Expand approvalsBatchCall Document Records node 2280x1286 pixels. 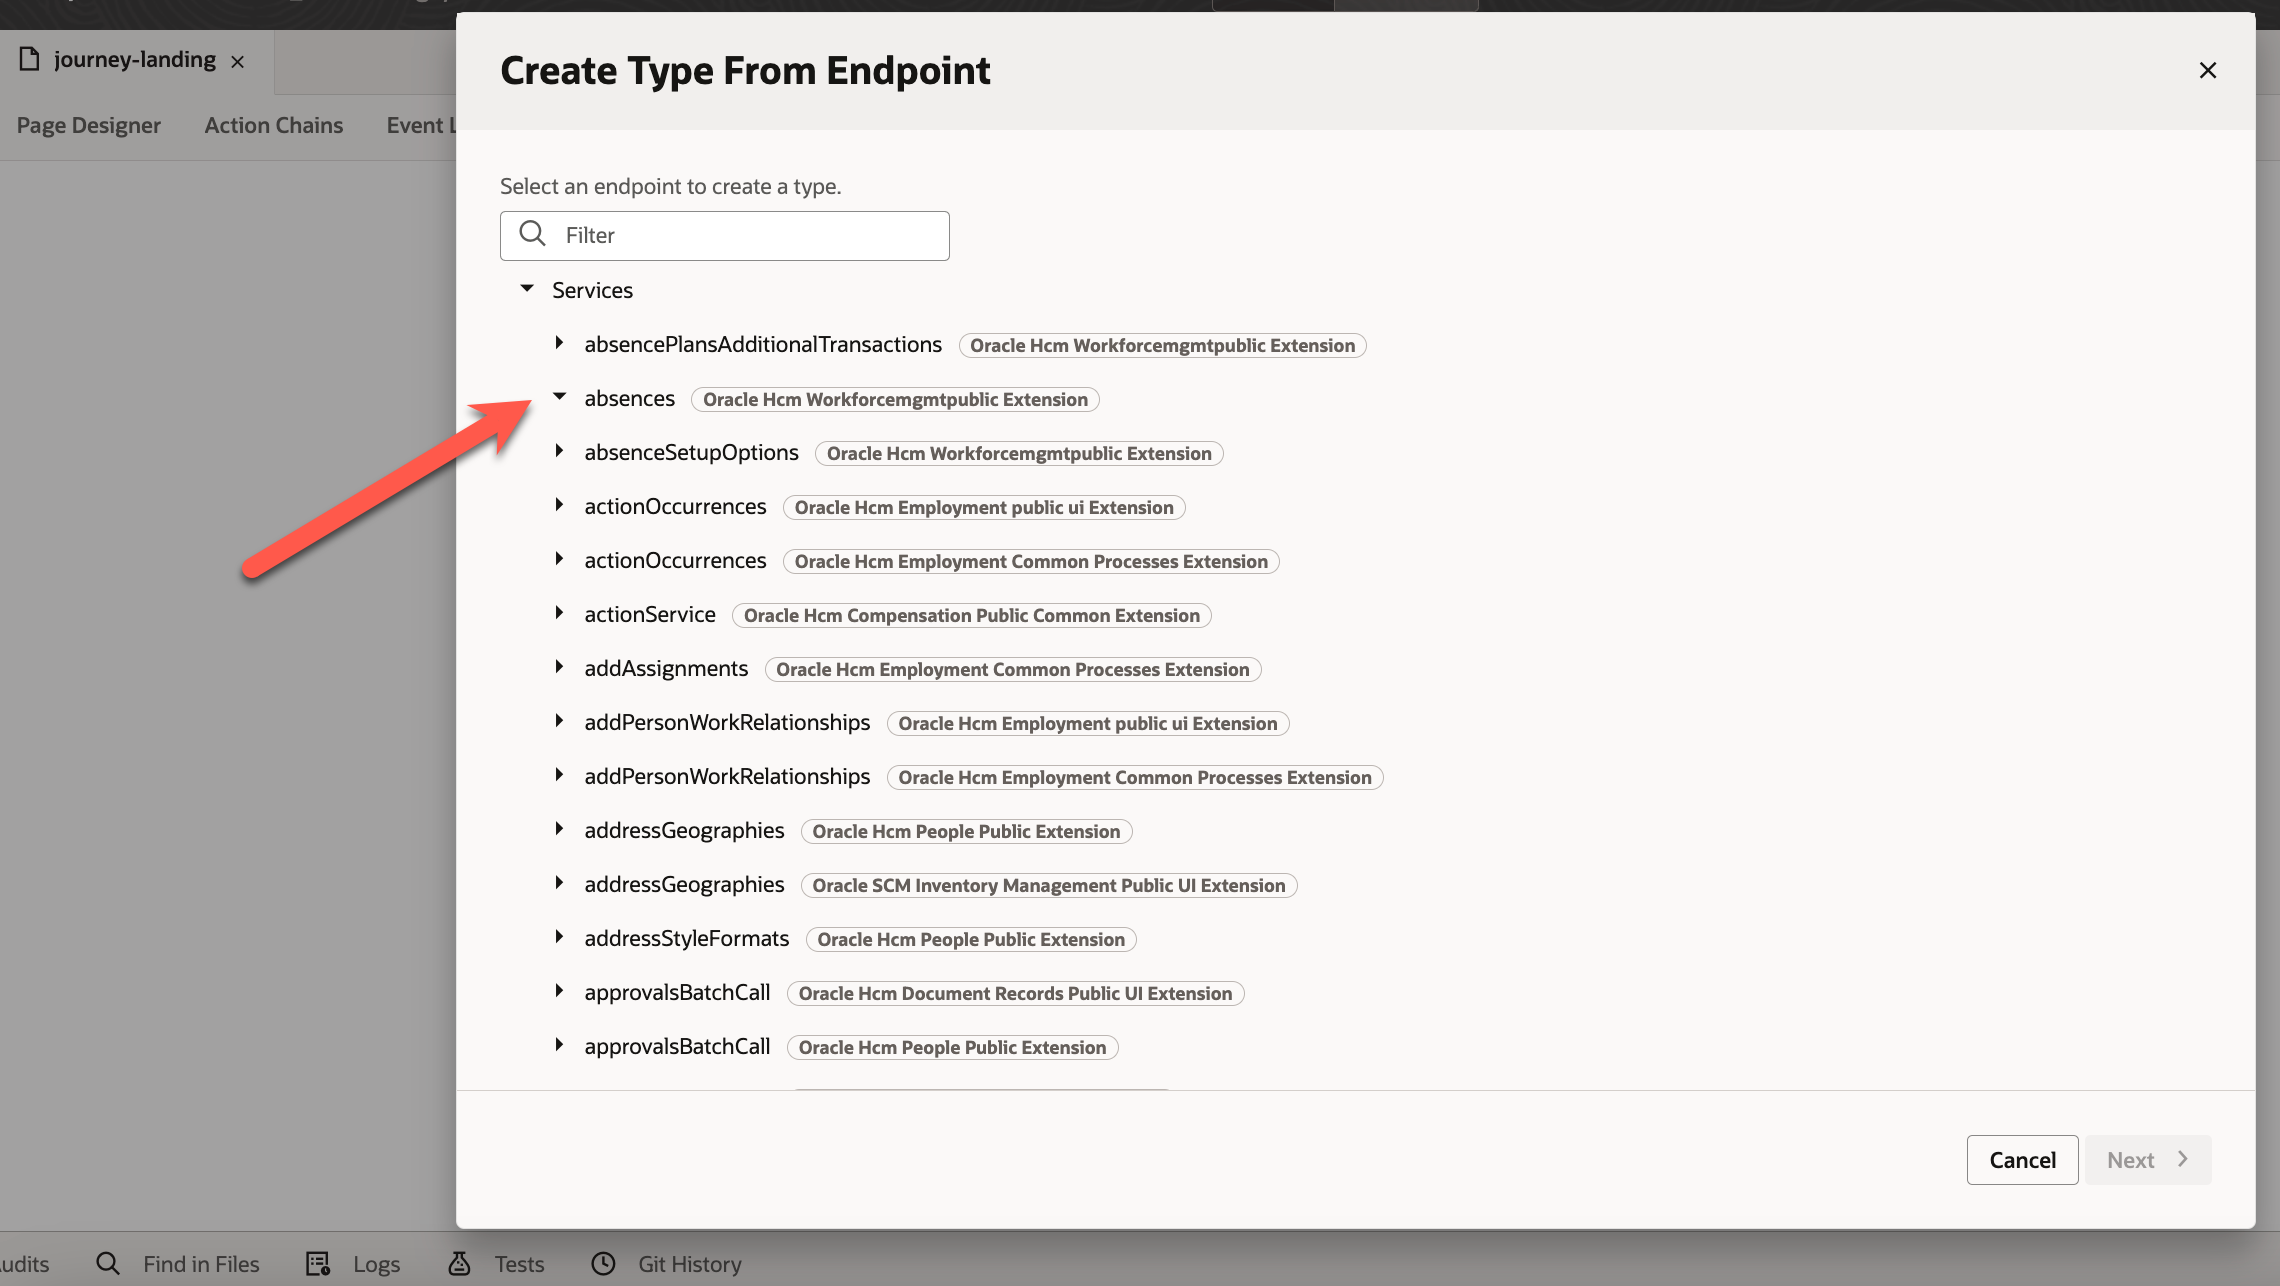(559, 991)
